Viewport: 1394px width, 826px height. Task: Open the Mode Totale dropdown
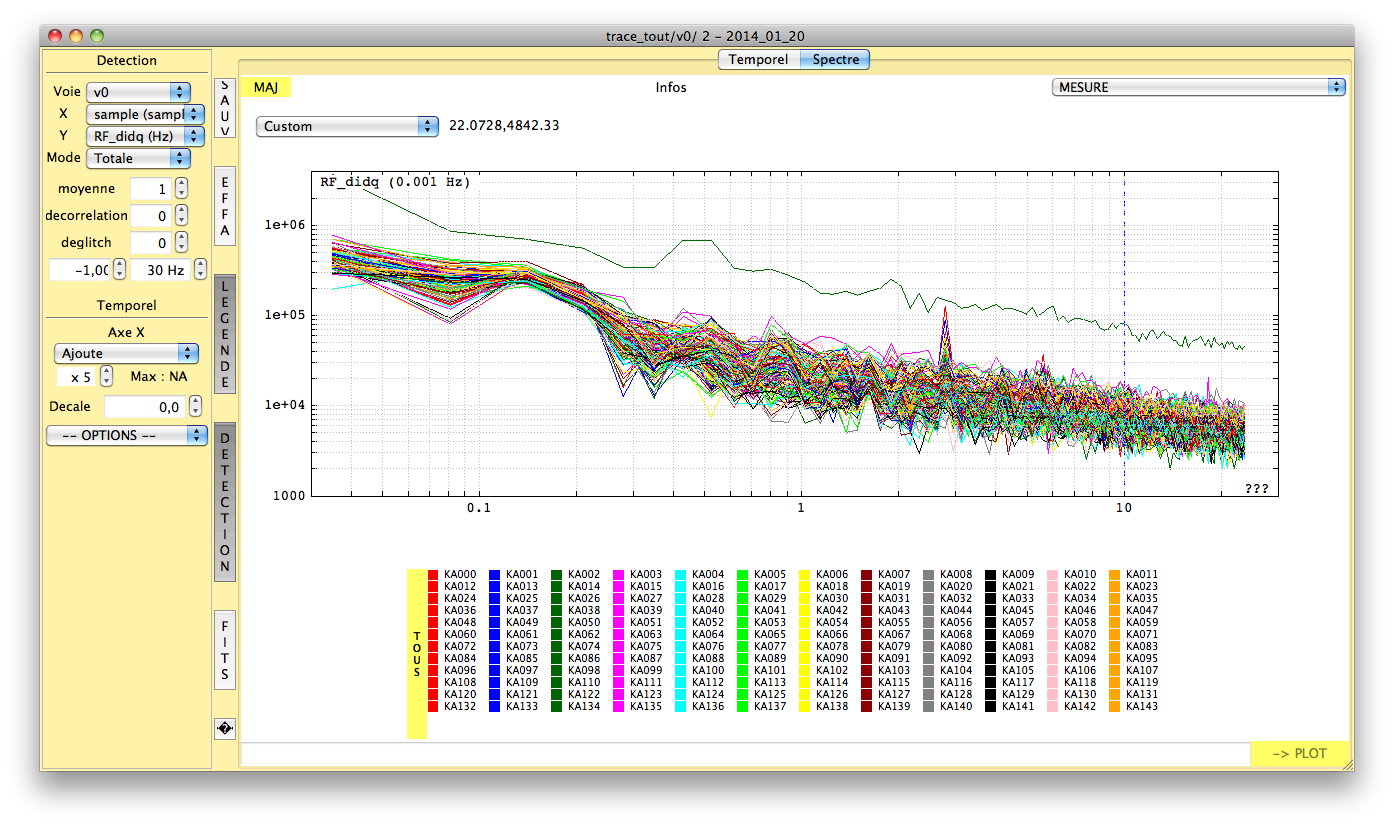click(x=138, y=158)
